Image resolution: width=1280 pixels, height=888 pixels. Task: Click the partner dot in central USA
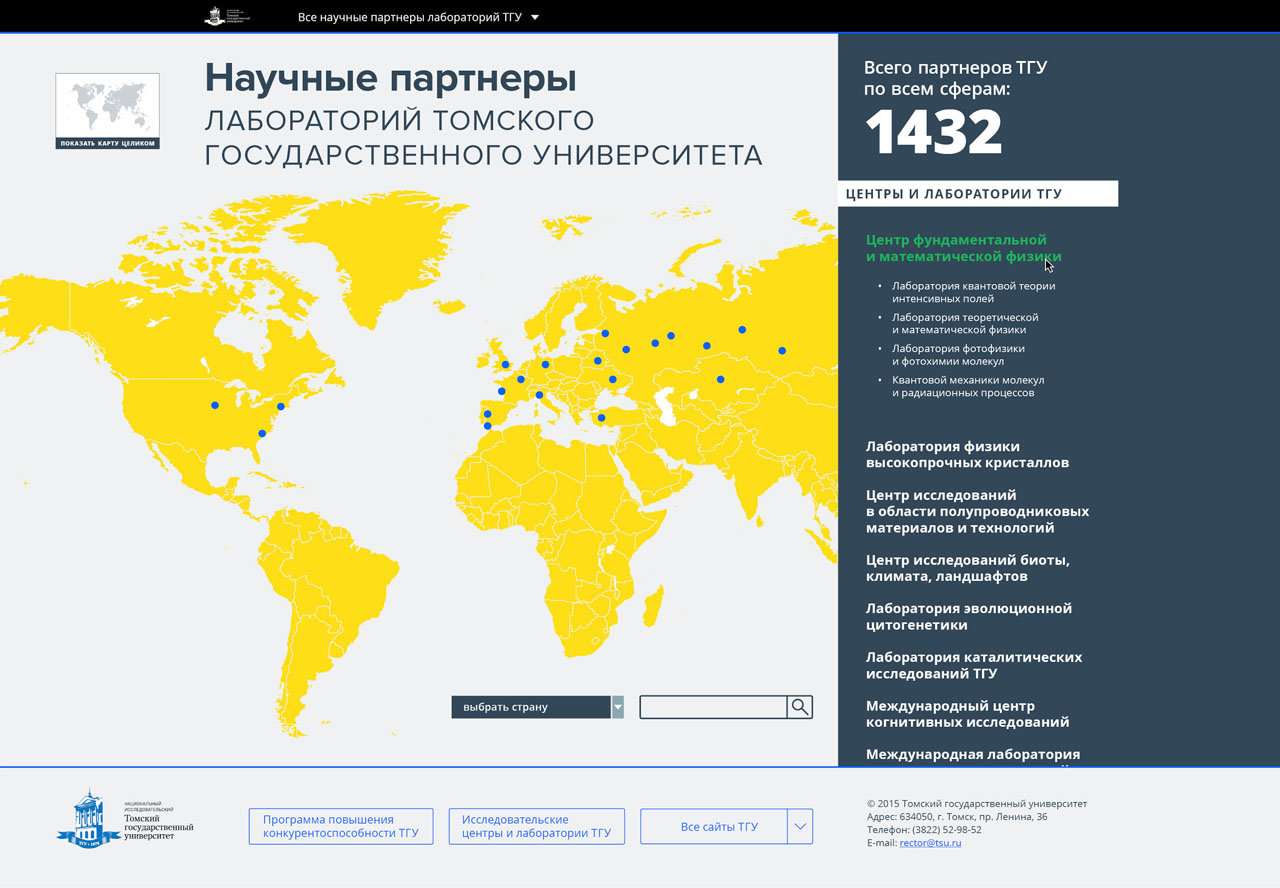click(215, 405)
